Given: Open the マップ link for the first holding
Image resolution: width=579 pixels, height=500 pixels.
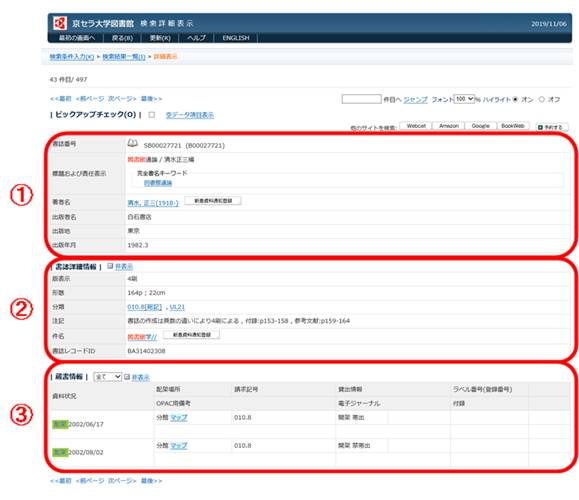Looking at the screenshot, I should click(179, 418).
